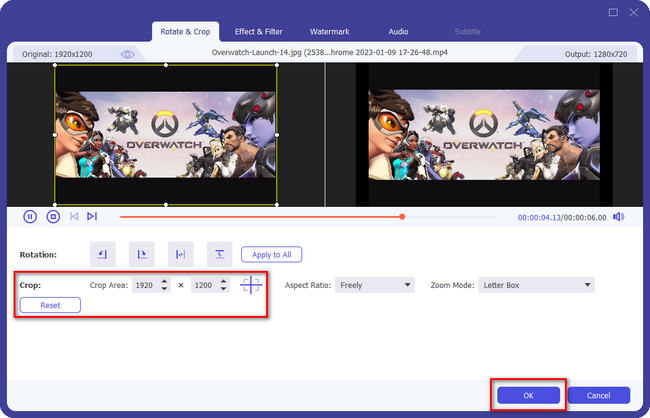Click the right-middle crop handle

pos(277,135)
